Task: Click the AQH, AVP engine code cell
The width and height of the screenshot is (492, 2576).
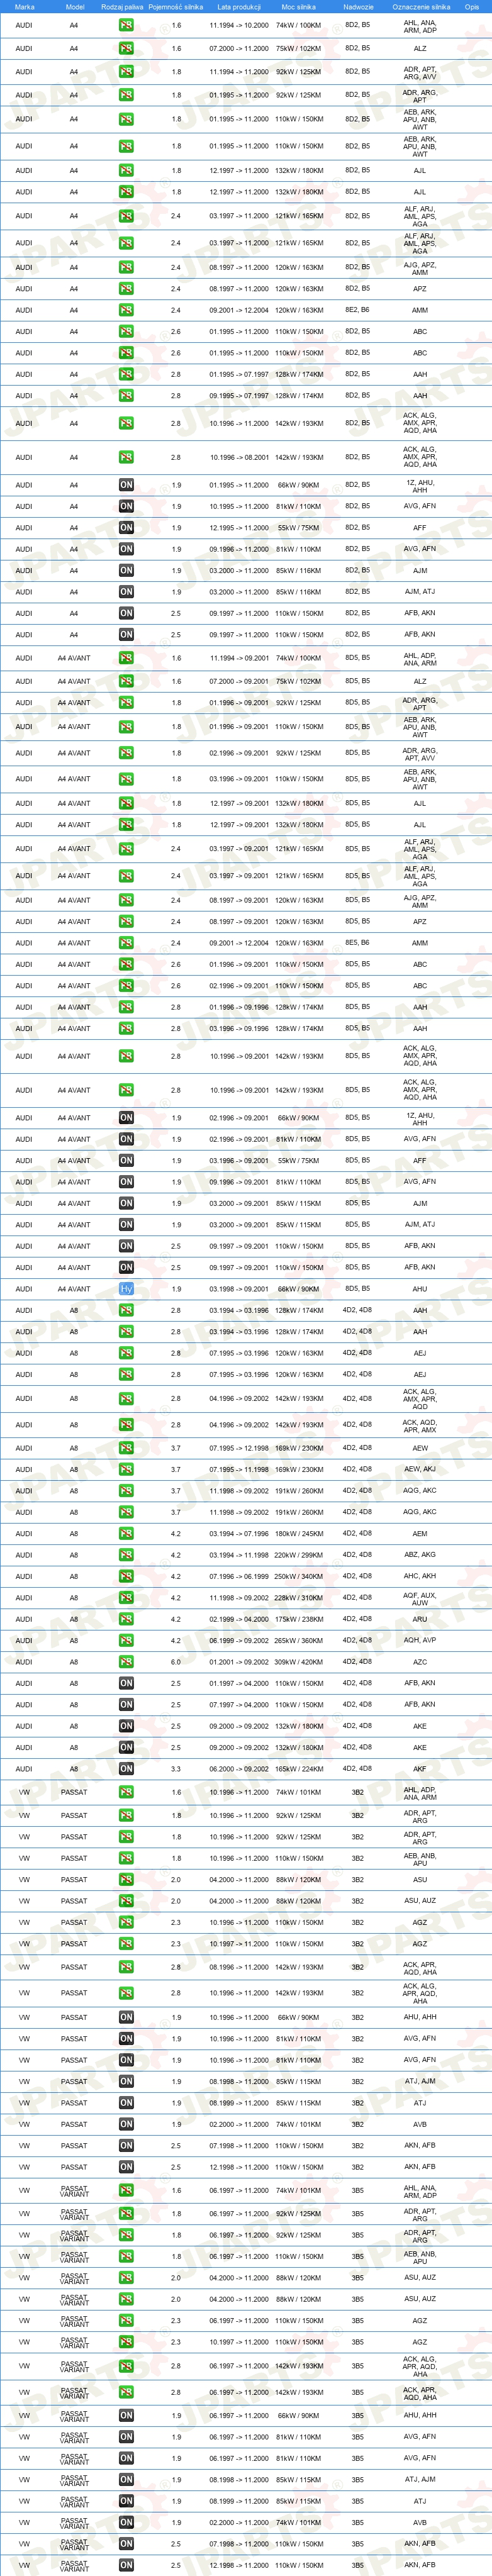Action: point(420,1640)
